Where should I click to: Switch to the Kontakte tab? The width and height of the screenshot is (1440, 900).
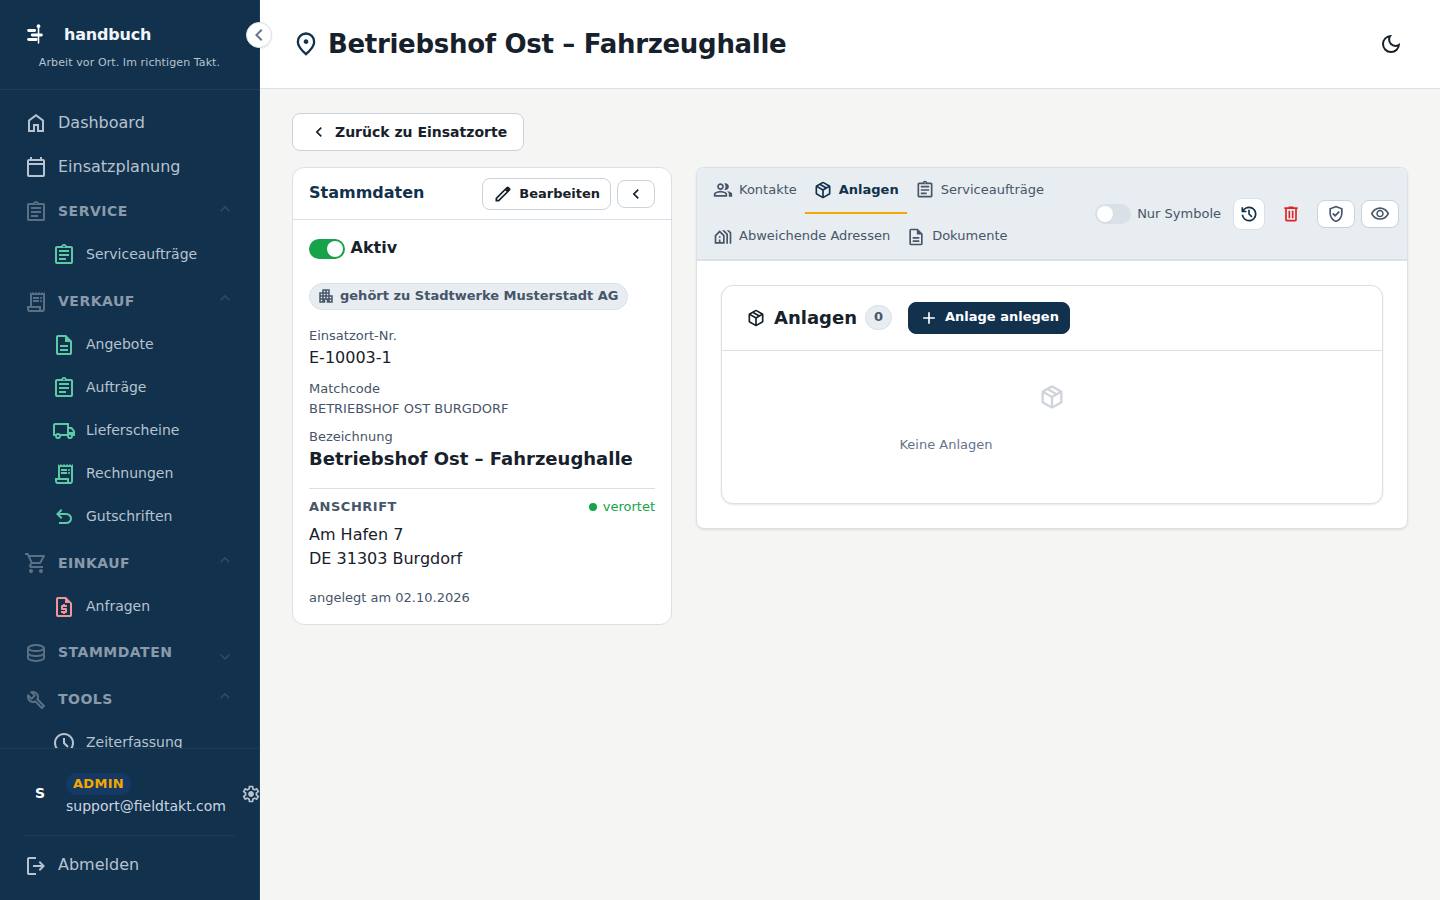click(x=755, y=190)
